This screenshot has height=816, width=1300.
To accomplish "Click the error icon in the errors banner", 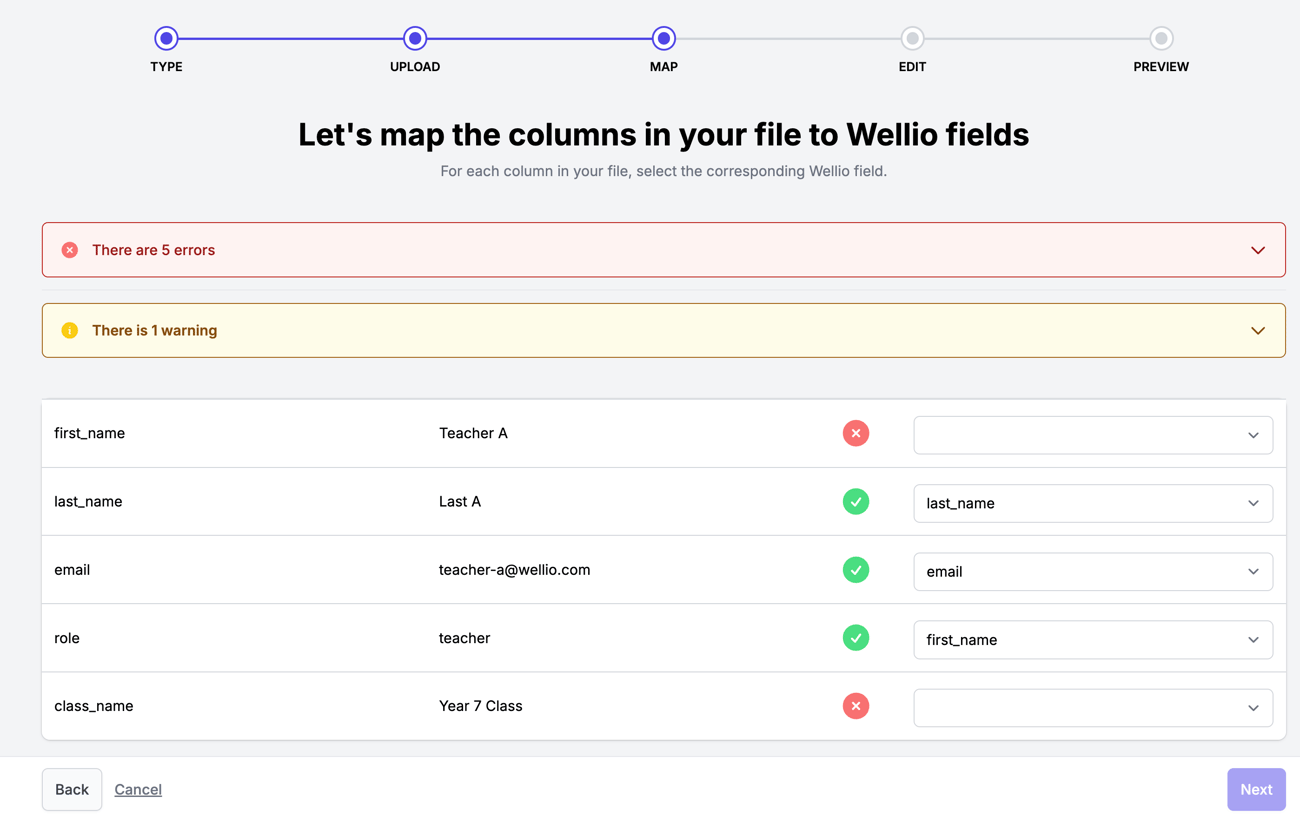I will pos(69,250).
